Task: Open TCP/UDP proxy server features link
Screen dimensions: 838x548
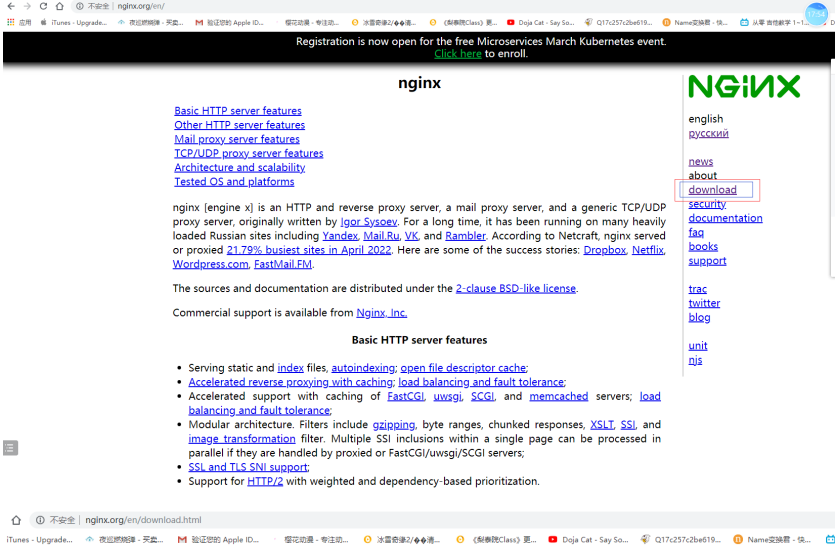Action: pyautogui.click(x=249, y=153)
